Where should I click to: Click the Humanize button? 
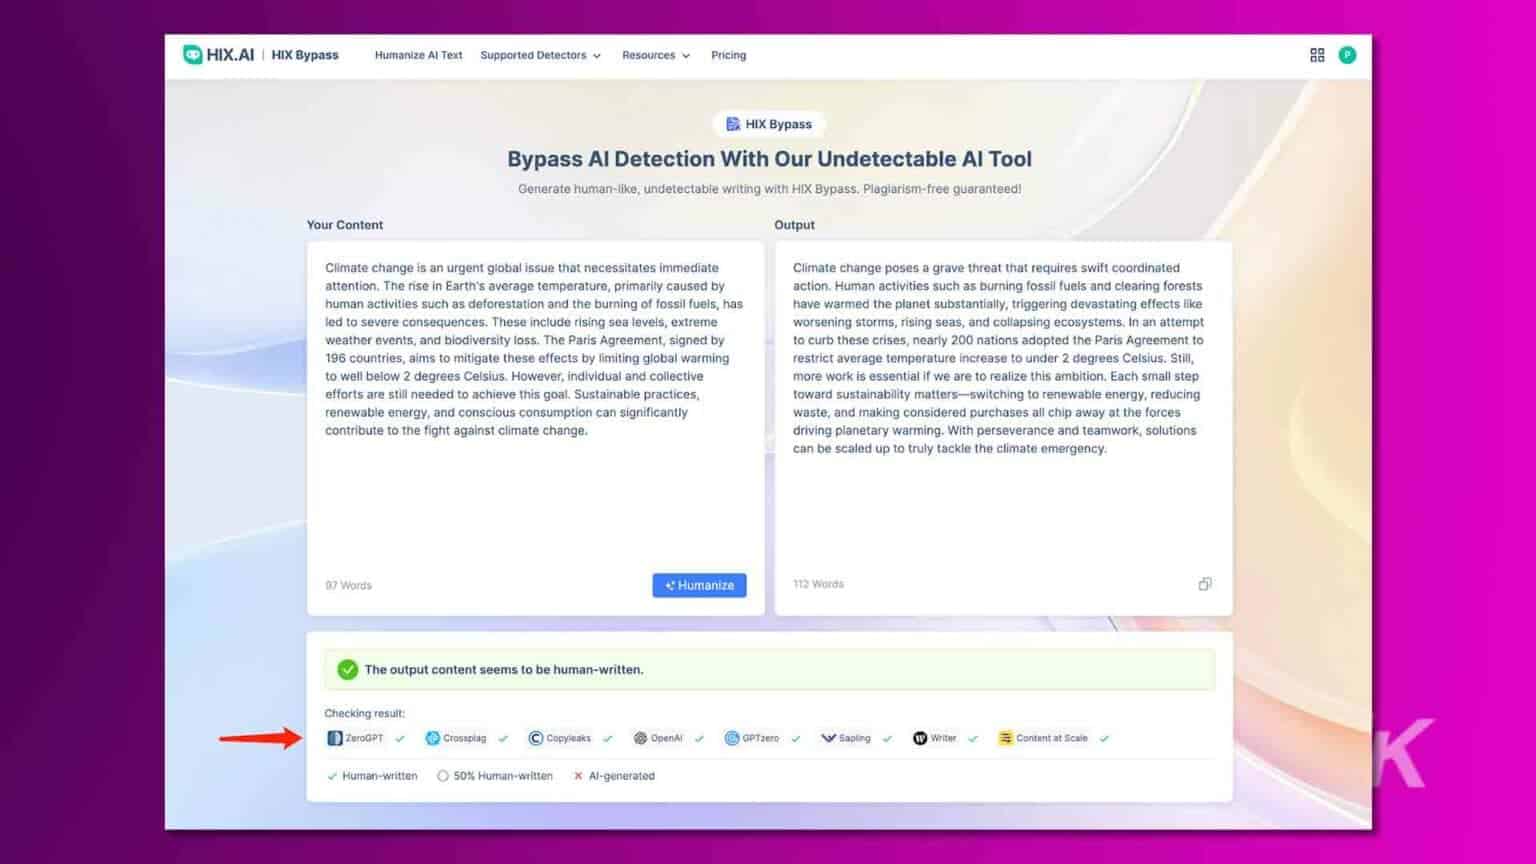point(699,585)
